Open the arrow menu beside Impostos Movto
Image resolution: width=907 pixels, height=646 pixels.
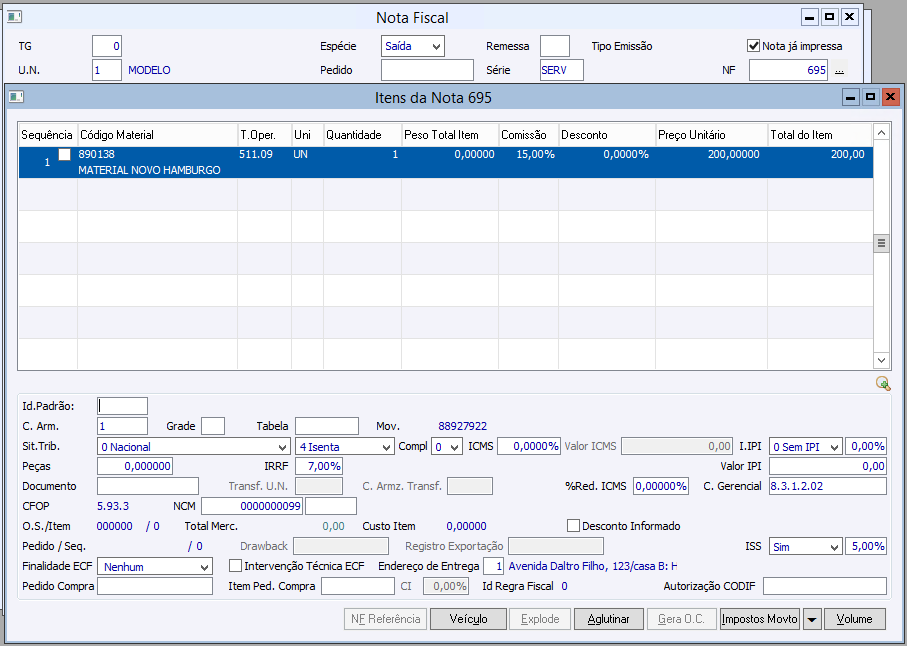tap(811, 619)
